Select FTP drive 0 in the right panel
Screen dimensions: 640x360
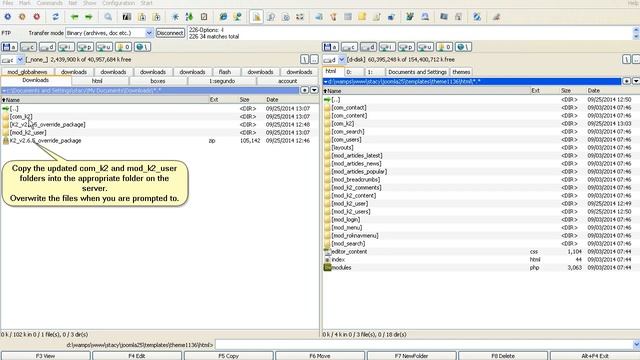point(444,47)
